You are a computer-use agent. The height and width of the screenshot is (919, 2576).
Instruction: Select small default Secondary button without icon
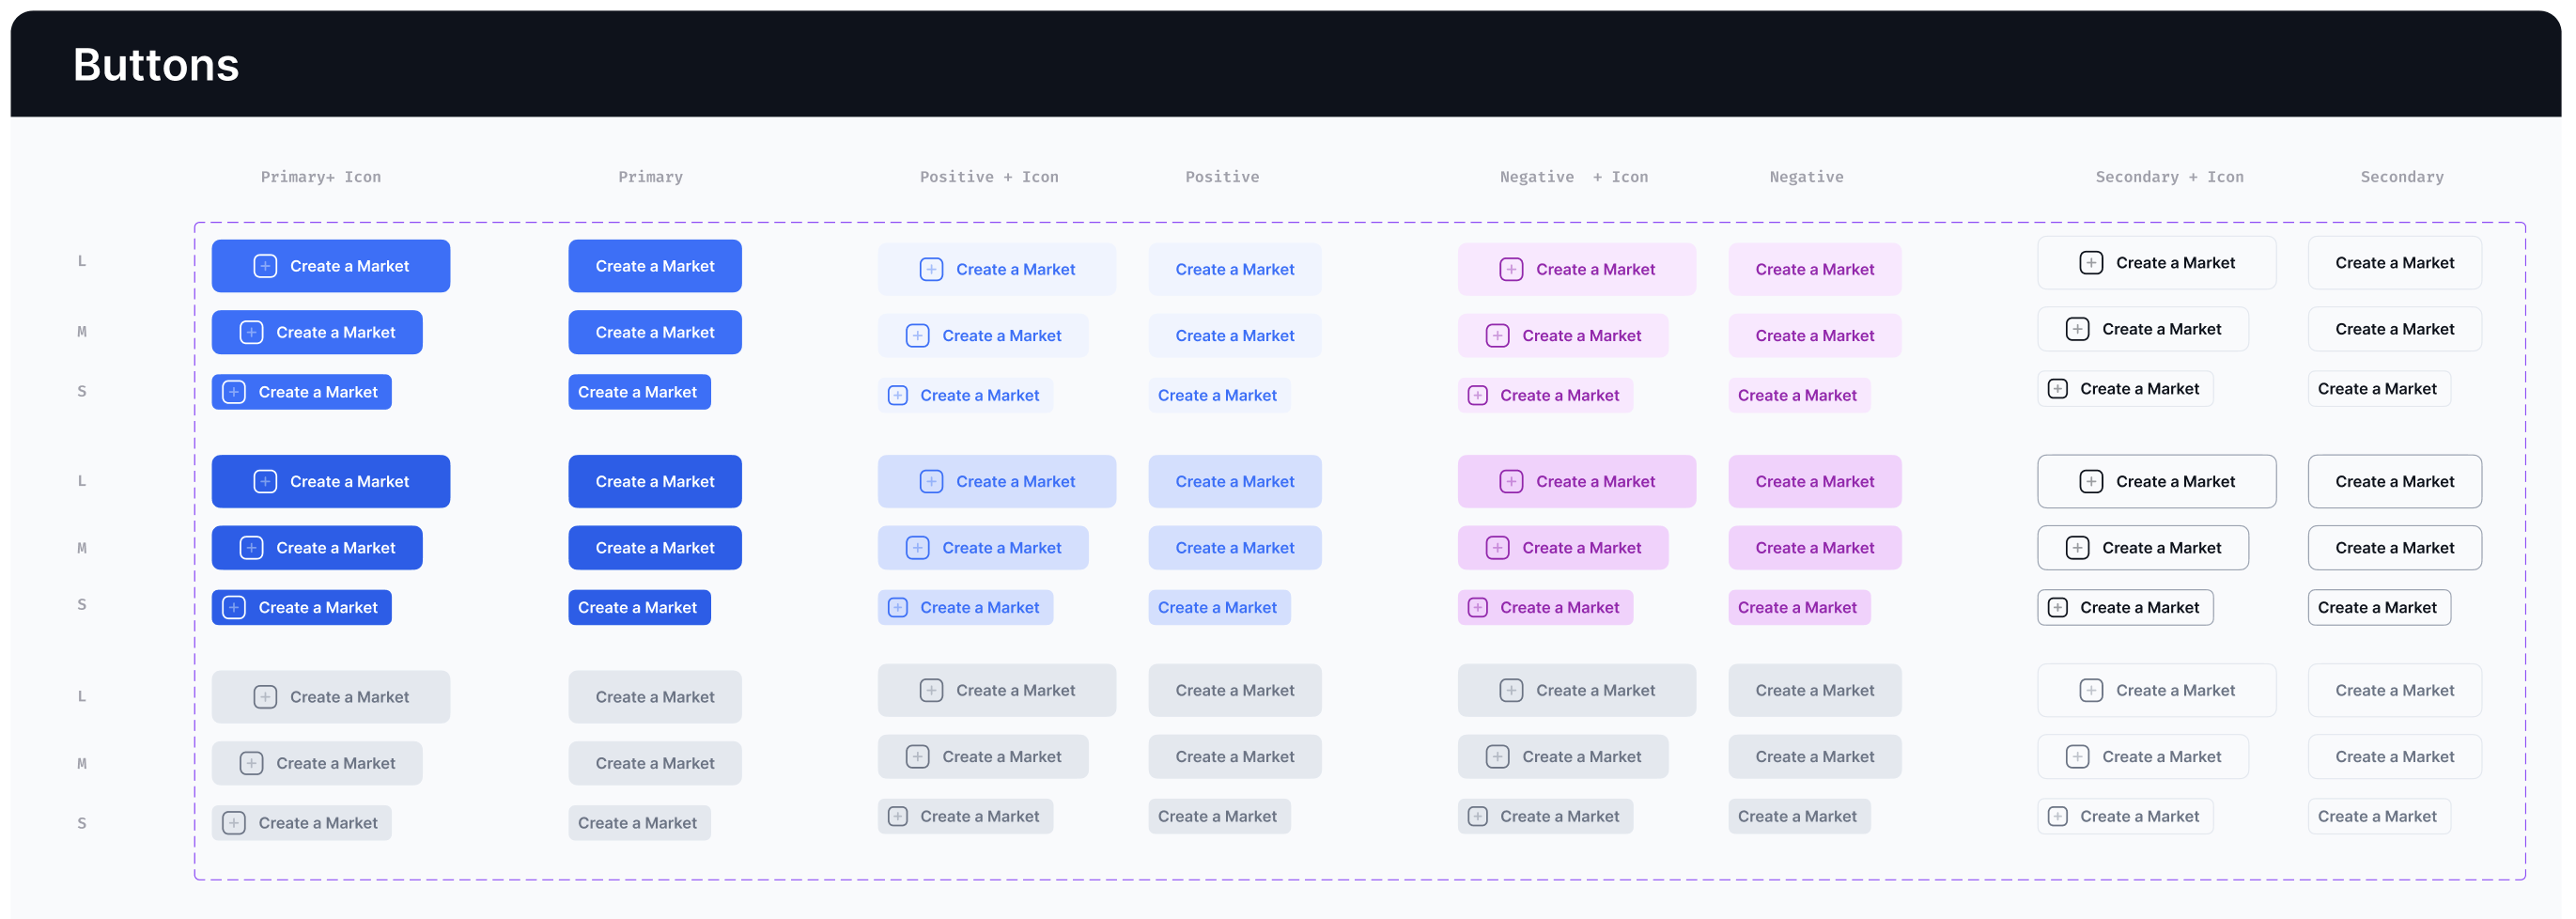click(2379, 389)
